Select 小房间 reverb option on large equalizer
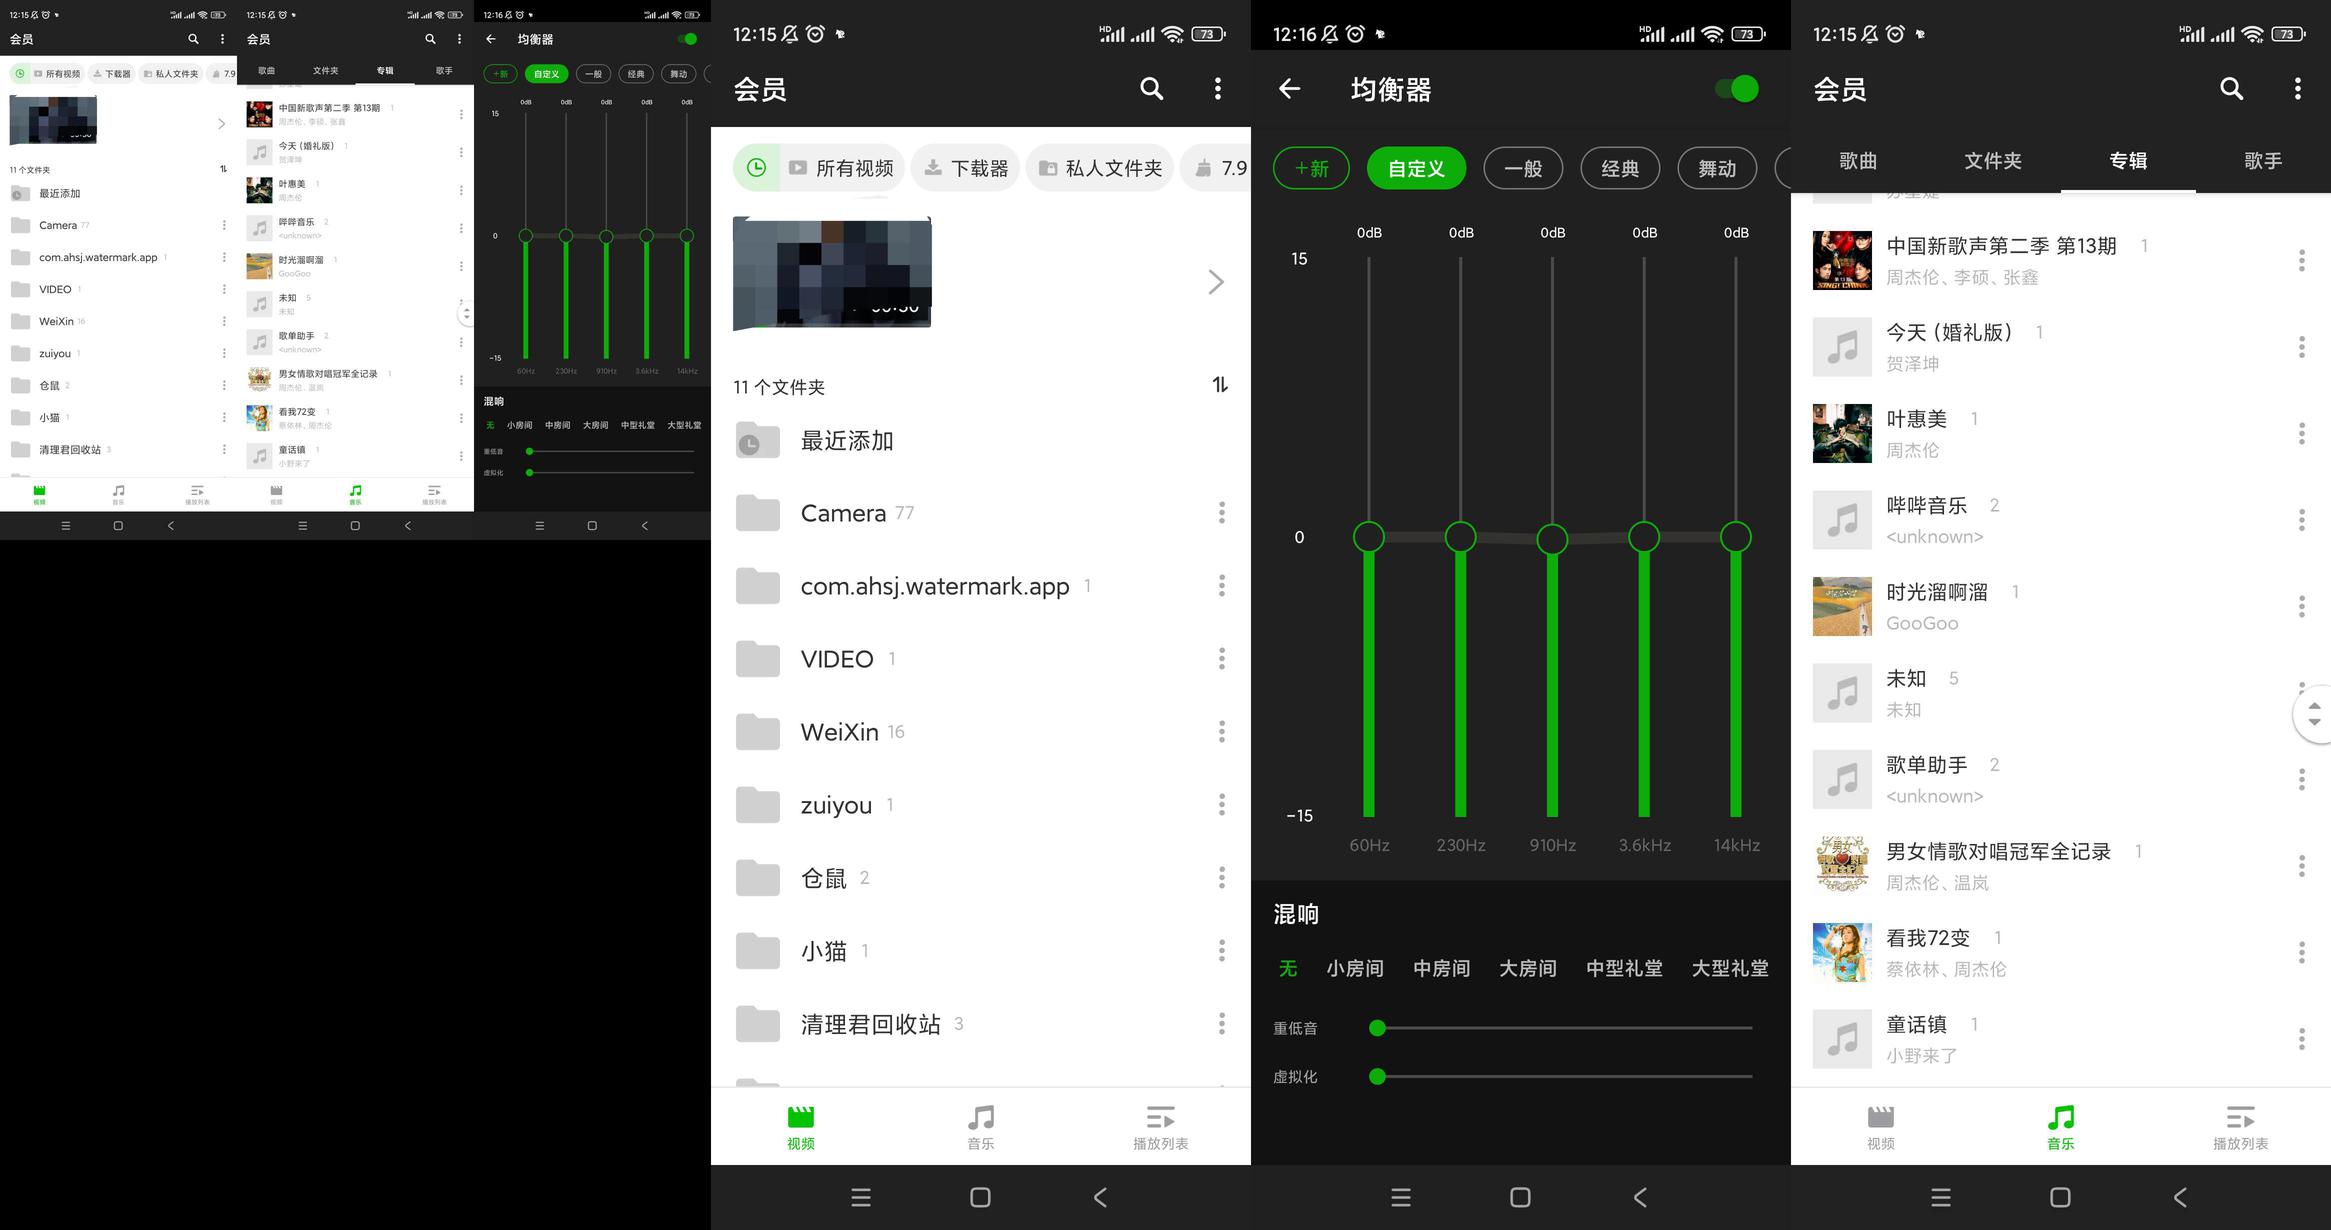This screenshot has width=2331, height=1230. pos(1354,968)
